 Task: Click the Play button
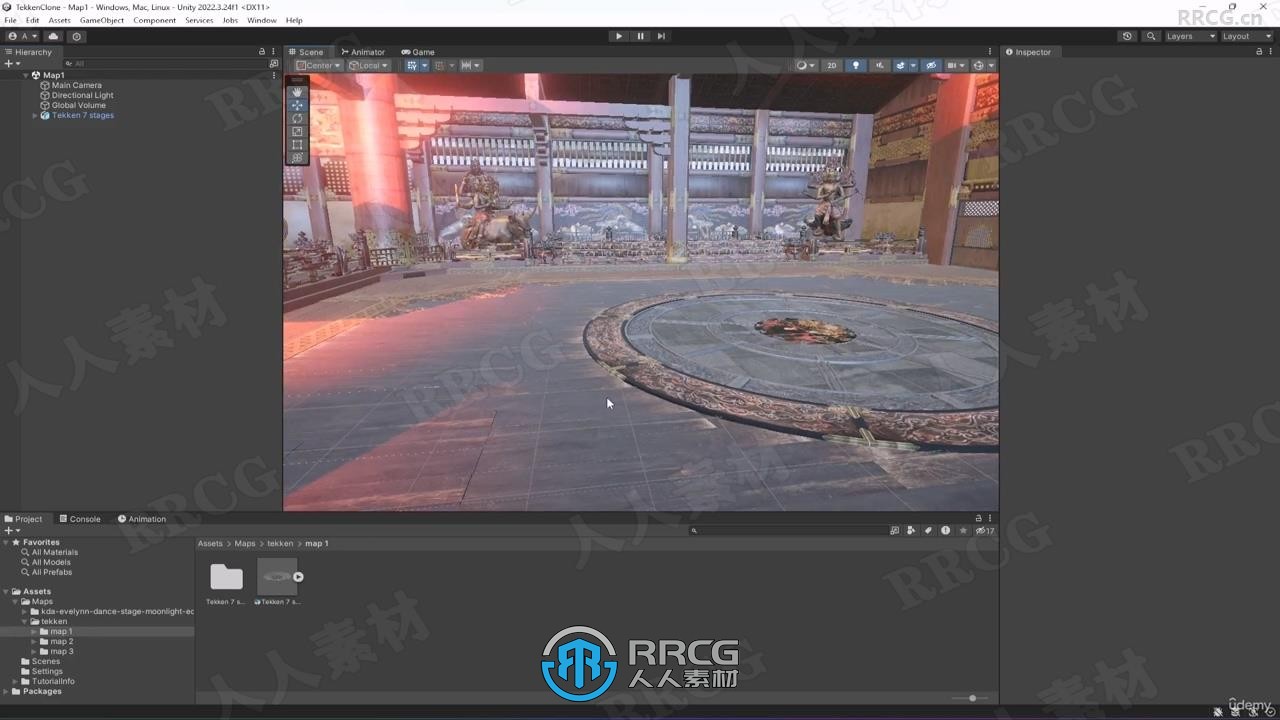(x=619, y=36)
